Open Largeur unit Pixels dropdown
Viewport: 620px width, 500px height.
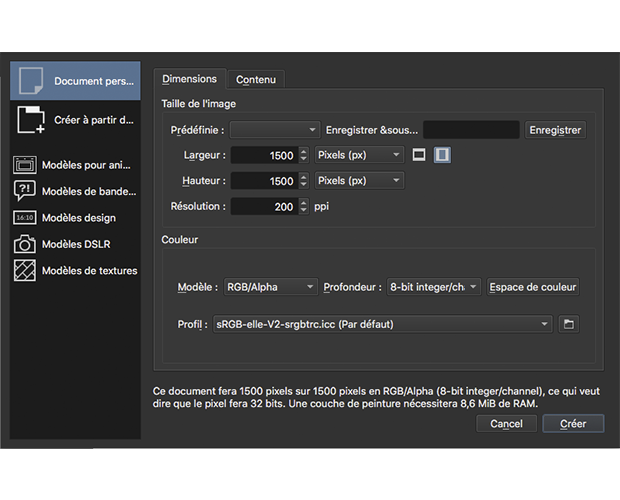[x=359, y=155]
